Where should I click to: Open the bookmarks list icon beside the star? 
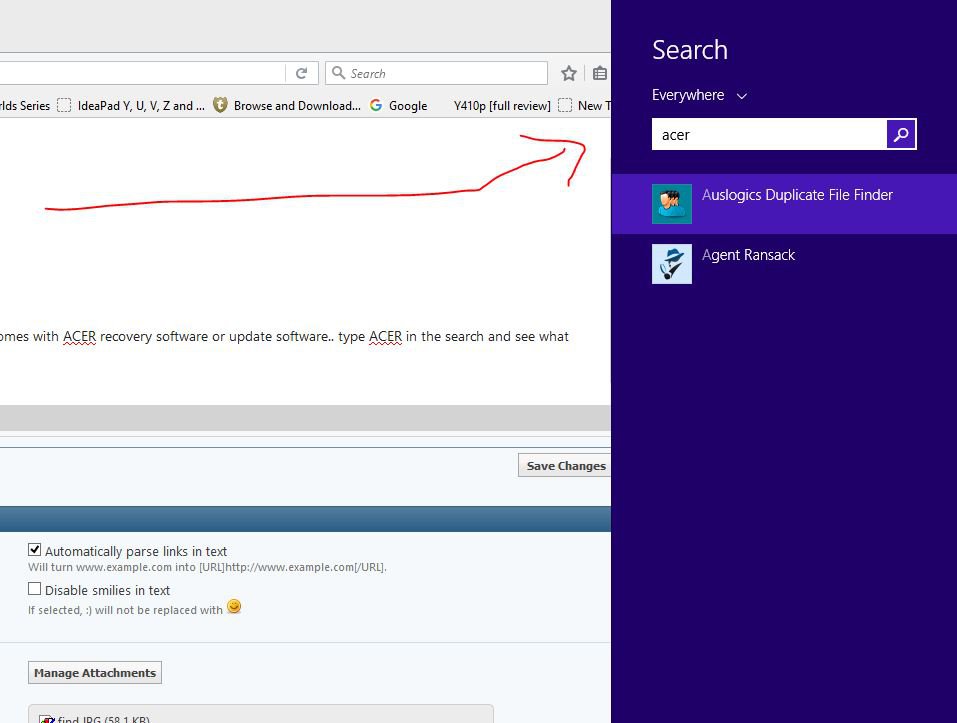(599, 73)
